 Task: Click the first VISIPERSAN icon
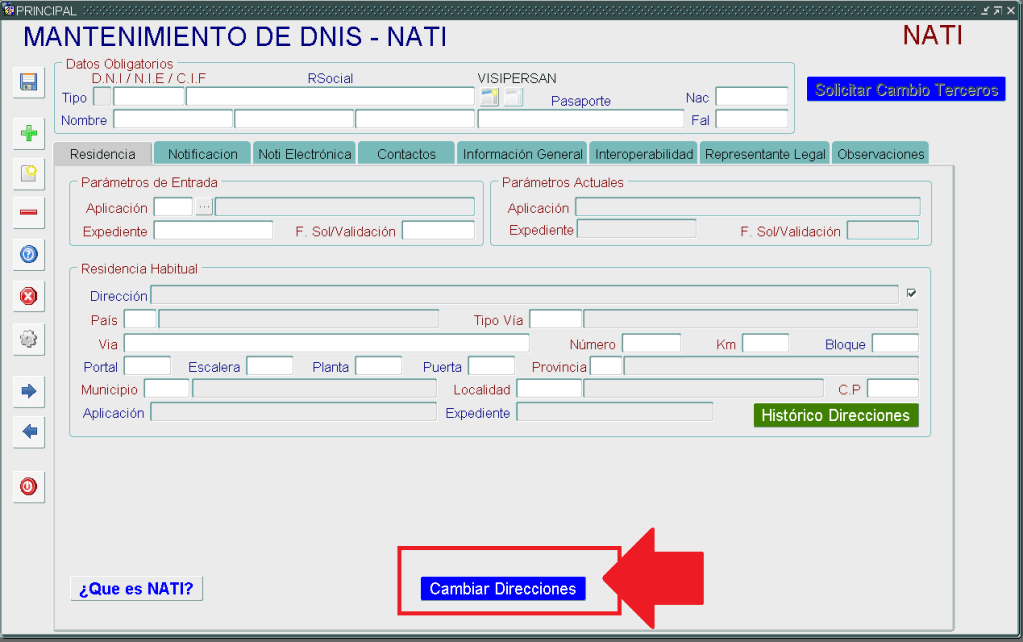489,97
